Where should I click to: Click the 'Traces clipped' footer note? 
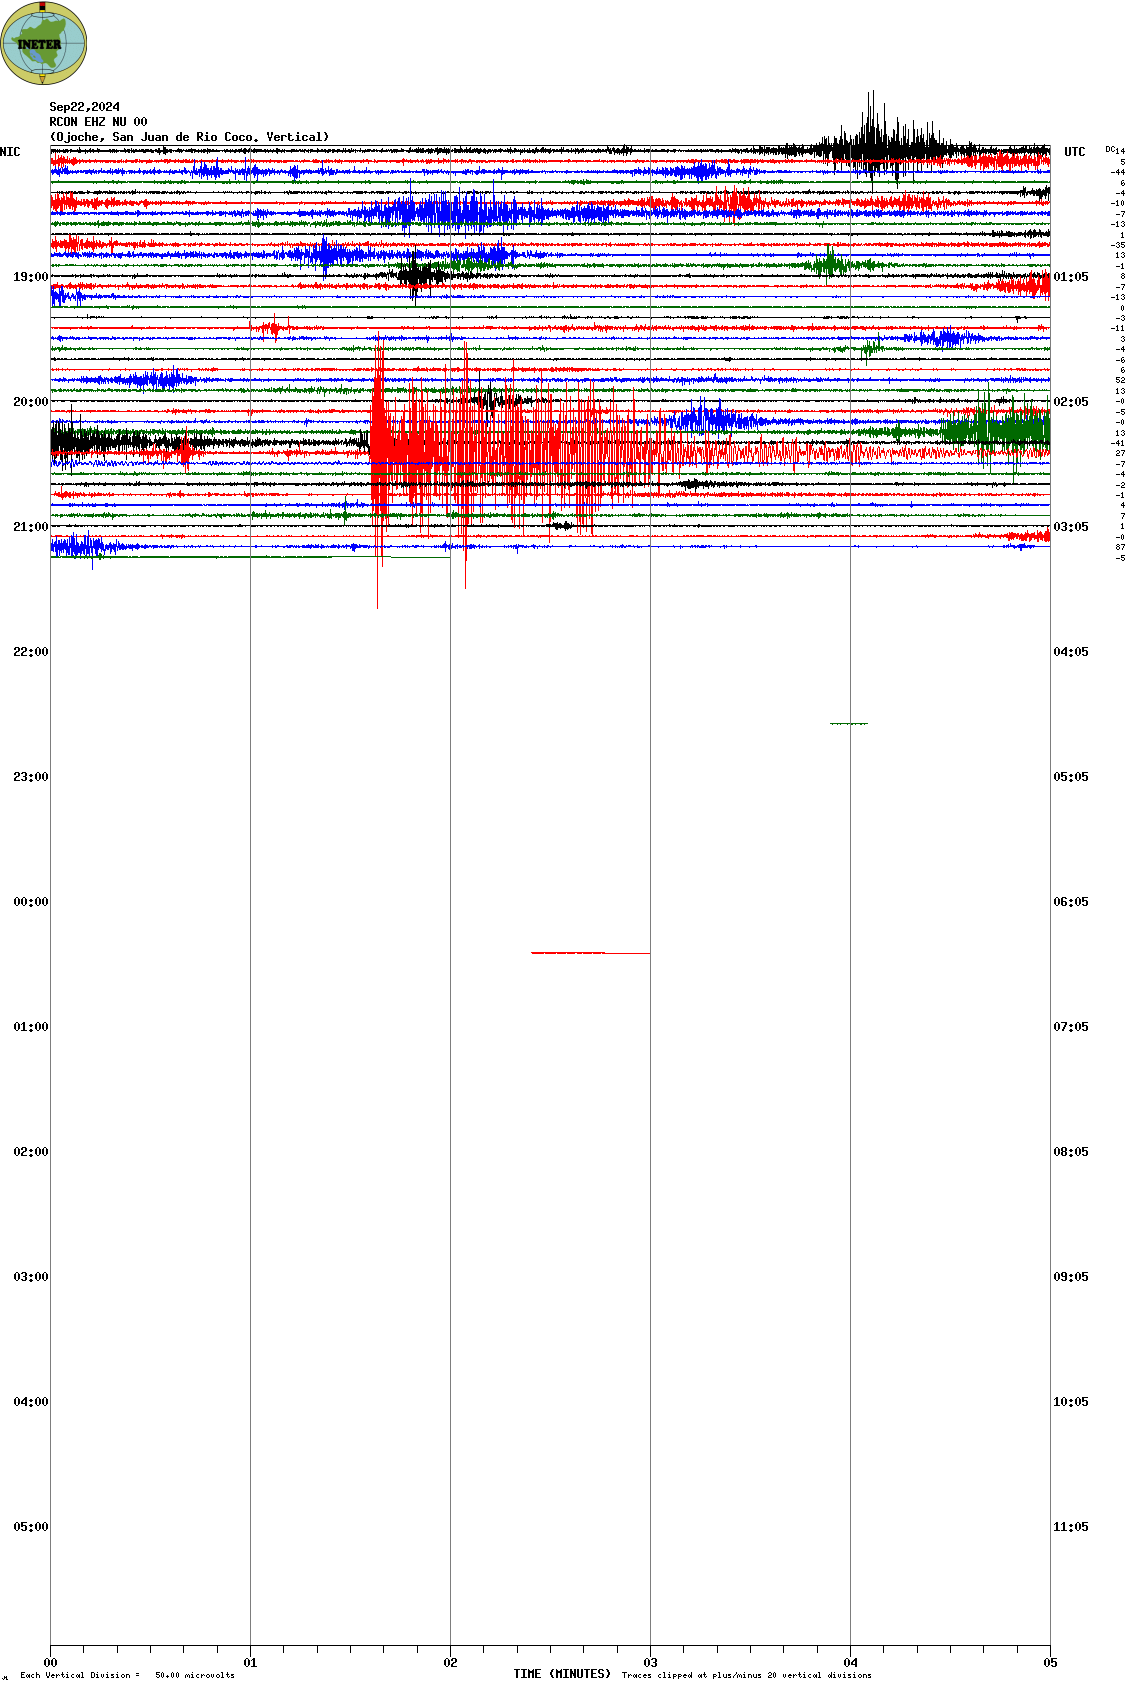746,1675
